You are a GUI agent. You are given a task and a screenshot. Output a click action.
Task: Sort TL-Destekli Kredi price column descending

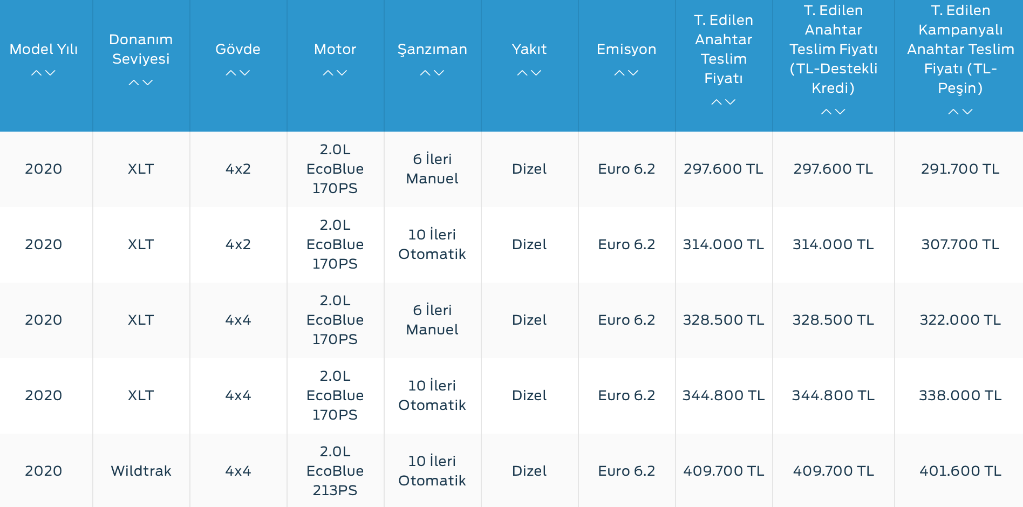pyautogui.click(x=840, y=112)
